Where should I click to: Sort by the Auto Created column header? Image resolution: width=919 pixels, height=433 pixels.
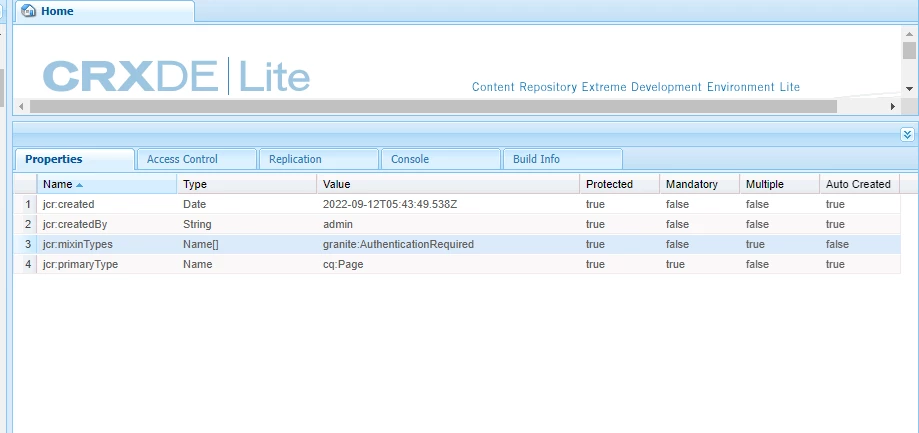point(860,184)
